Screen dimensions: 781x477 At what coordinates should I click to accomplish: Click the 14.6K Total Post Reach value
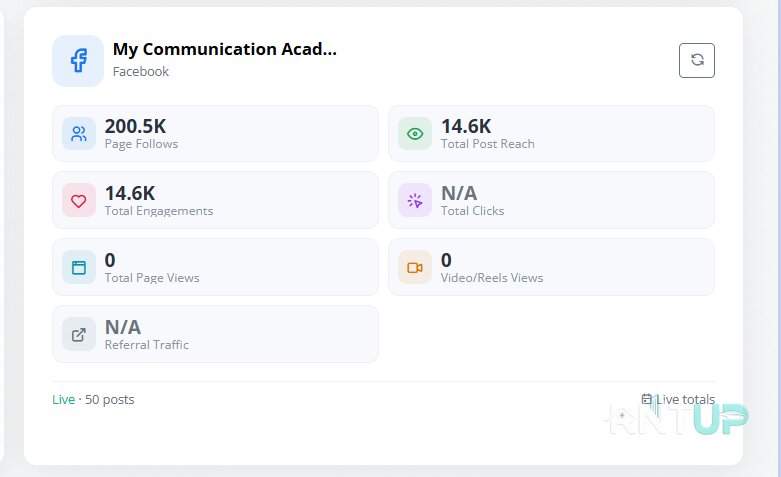(x=466, y=126)
